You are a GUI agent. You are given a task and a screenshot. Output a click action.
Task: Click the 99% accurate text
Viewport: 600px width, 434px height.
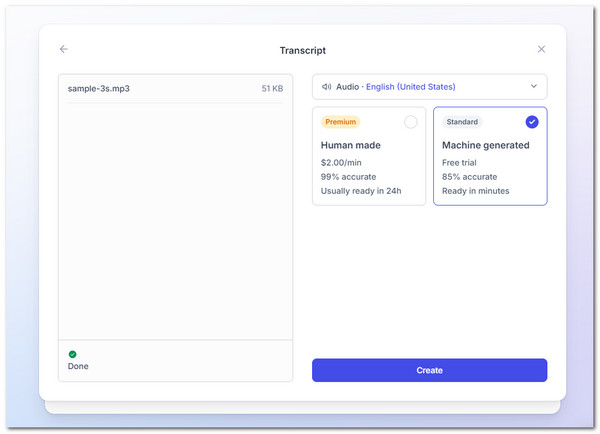[348, 177]
